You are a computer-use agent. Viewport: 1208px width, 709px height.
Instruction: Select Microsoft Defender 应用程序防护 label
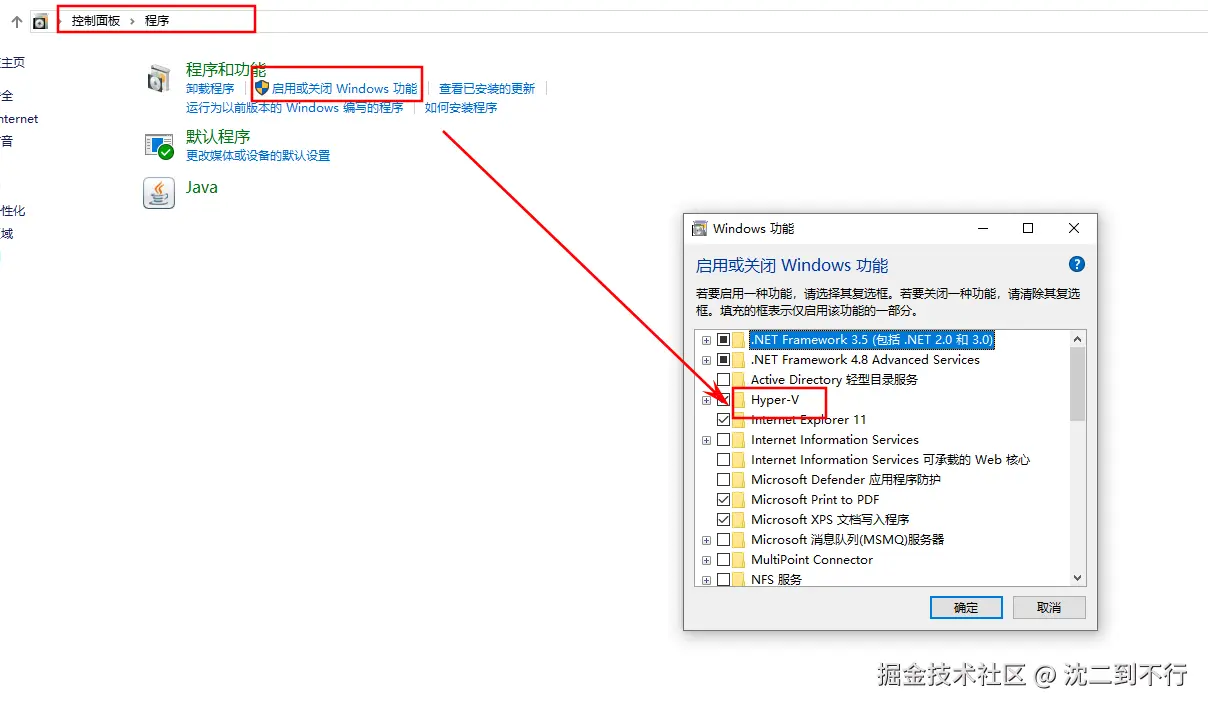pyautogui.click(x=846, y=480)
